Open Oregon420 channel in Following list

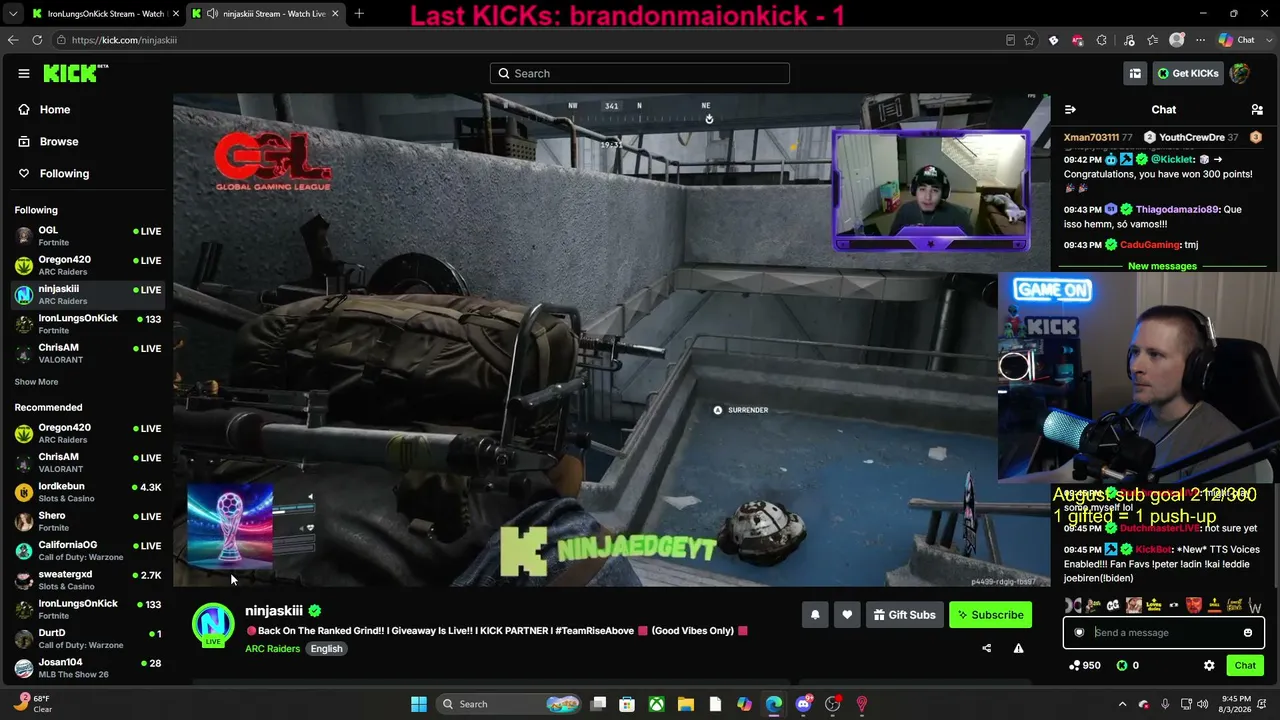pyautogui.click(x=87, y=265)
